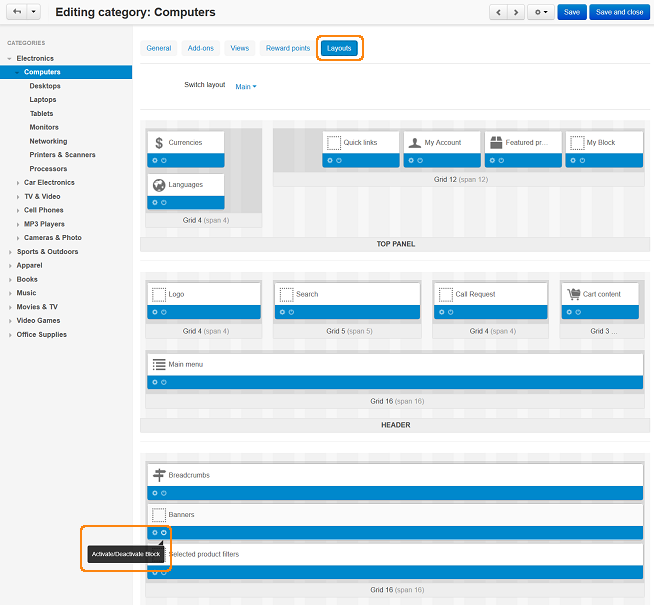The height and width of the screenshot is (605, 654).
Task: Open the gear dropdown menu in top toolbar
Action: [541, 12]
